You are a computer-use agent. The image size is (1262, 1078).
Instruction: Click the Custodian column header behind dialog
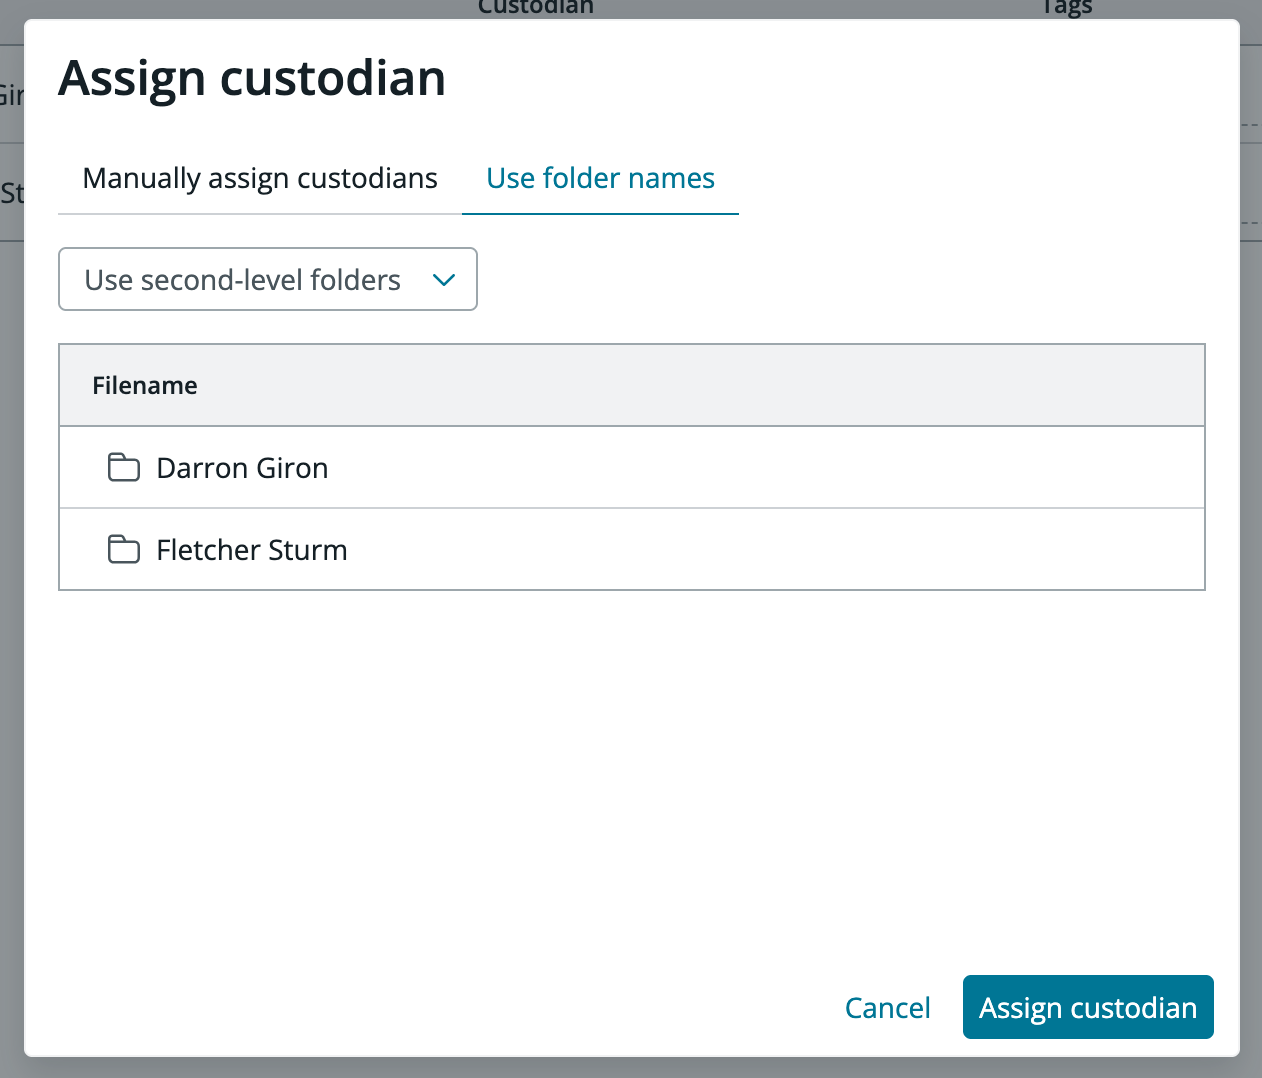click(536, 8)
